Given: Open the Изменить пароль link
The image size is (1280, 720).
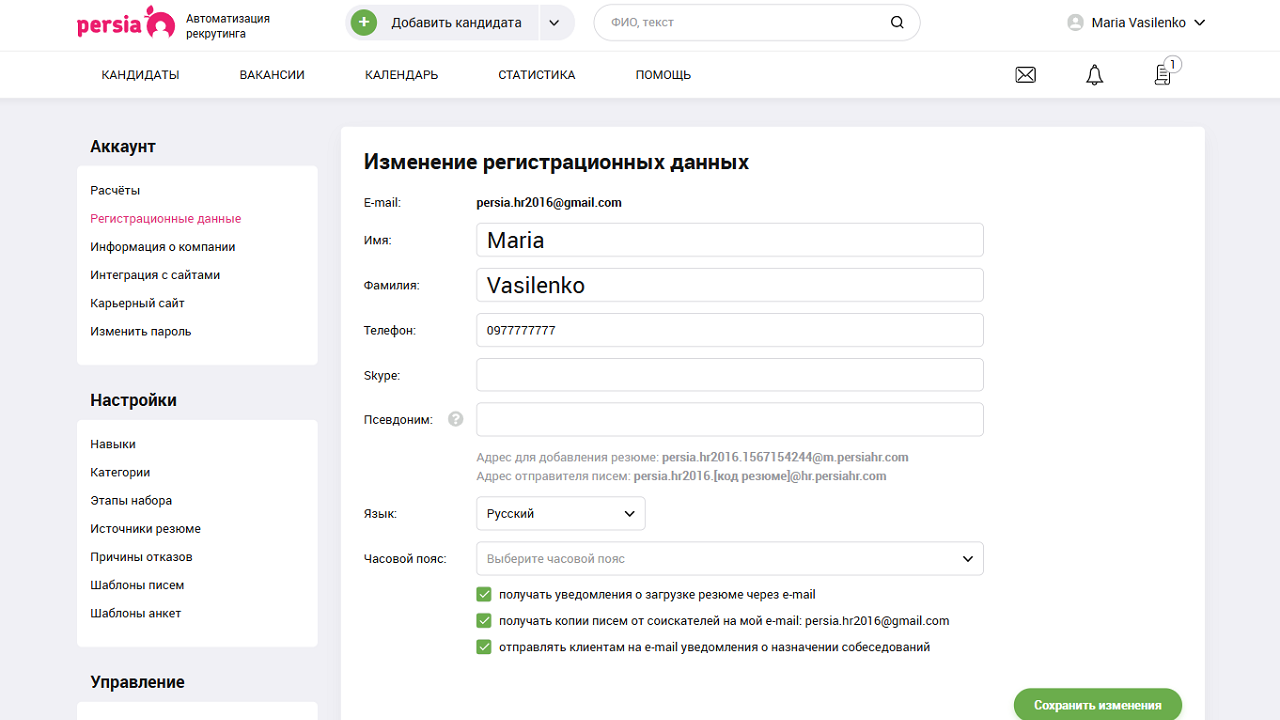Looking at the screenshot, I should 139,330.
